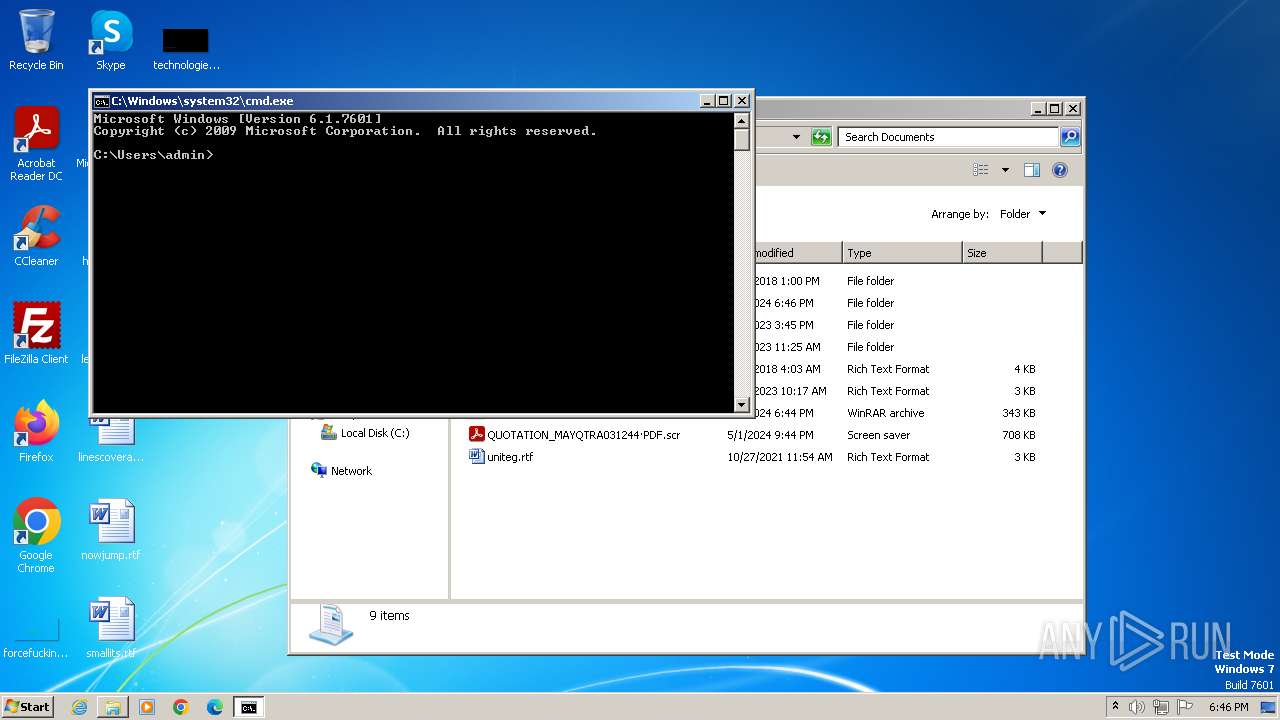The width and height of the screenshot is (1280, 720).
Task: Open the Action Center flag icon
Action: (x=1185, y=707)
